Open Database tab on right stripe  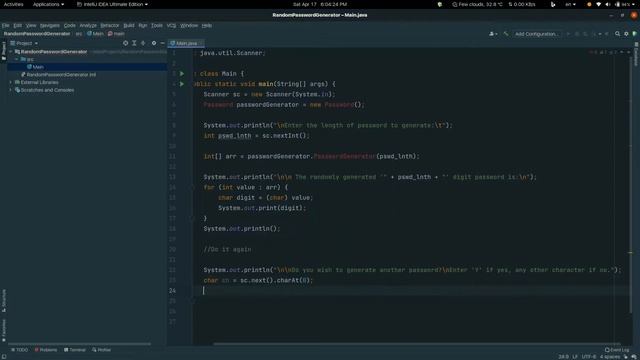point(636,54)
